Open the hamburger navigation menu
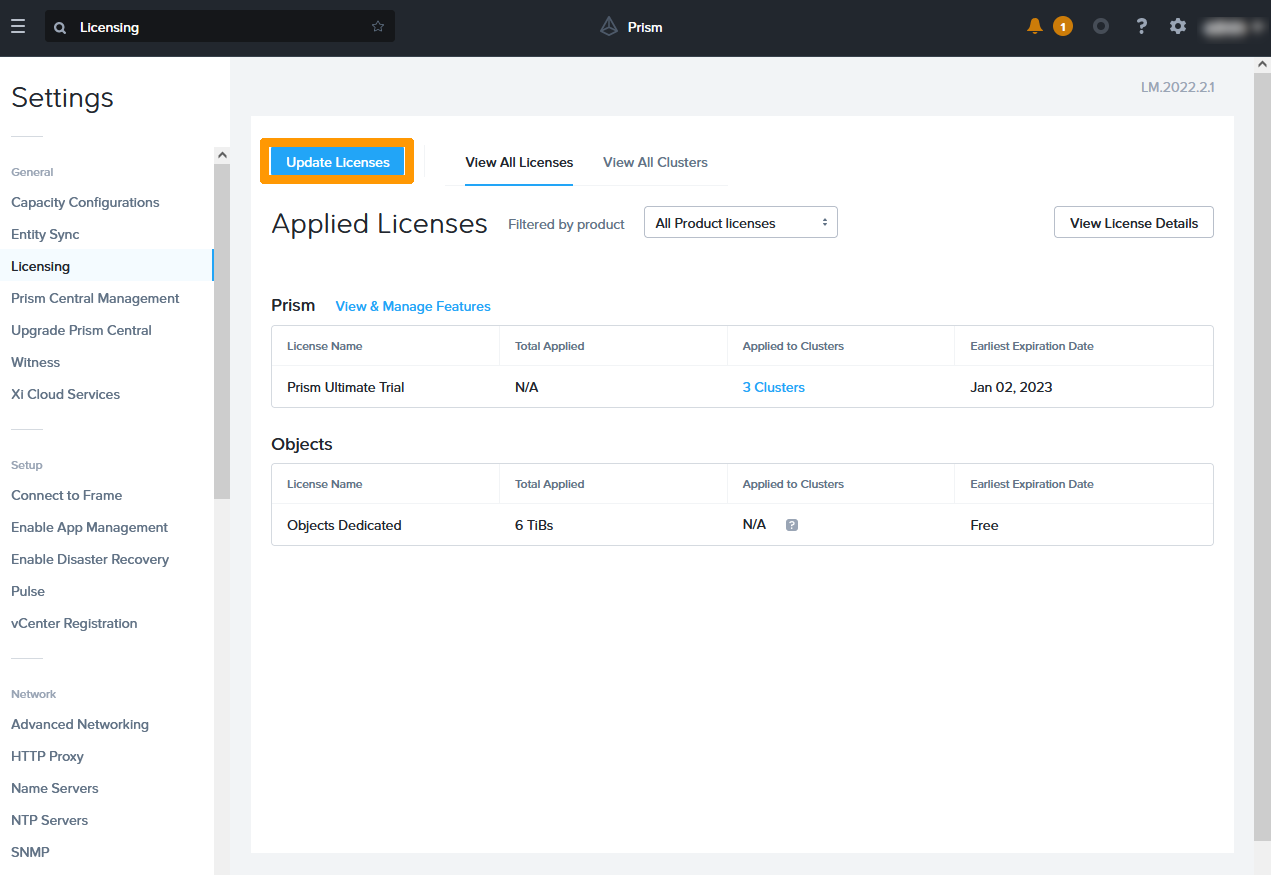 [x=18, y=26]
